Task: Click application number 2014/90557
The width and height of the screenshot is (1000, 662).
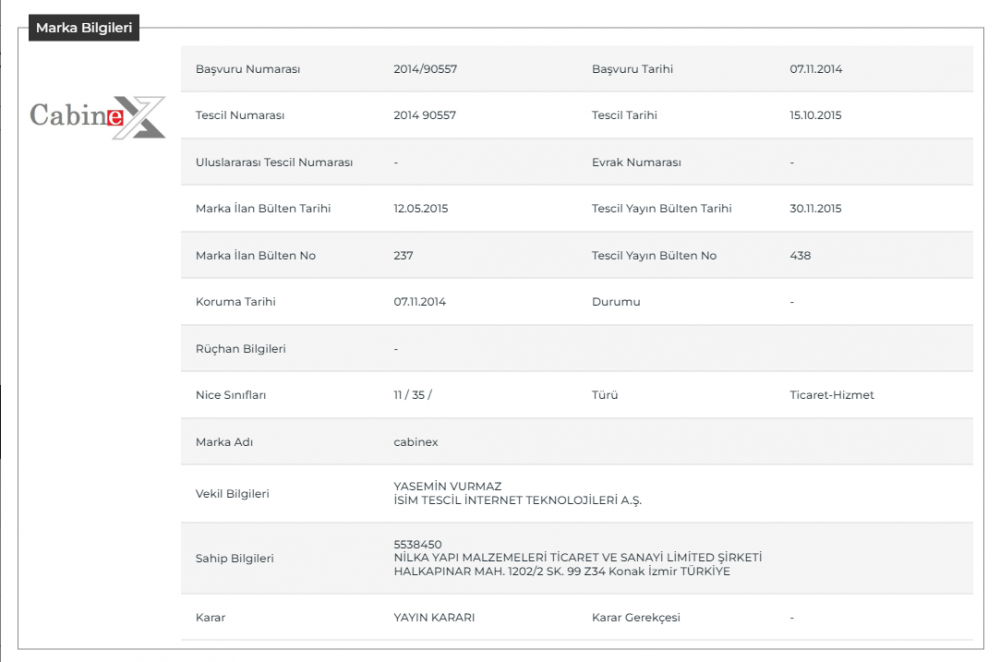Action: tap(425, 69)
